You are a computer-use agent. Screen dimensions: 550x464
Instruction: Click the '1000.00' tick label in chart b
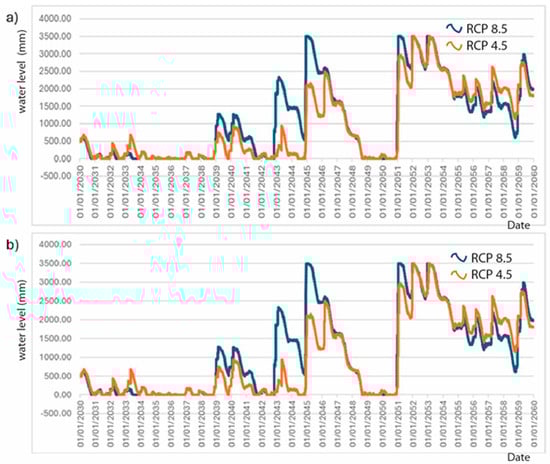click(55, 357)
